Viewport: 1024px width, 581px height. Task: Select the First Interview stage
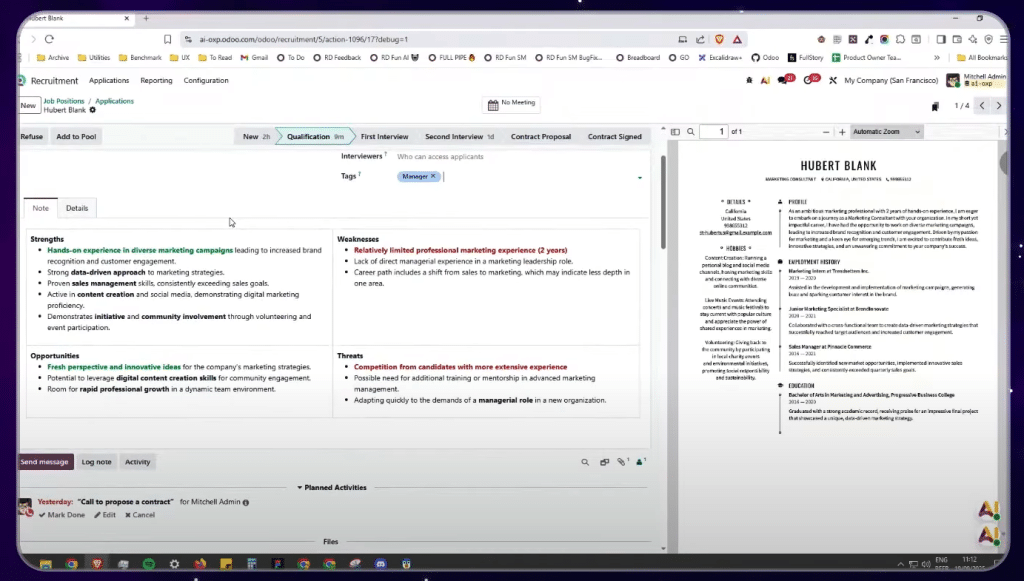384,136
